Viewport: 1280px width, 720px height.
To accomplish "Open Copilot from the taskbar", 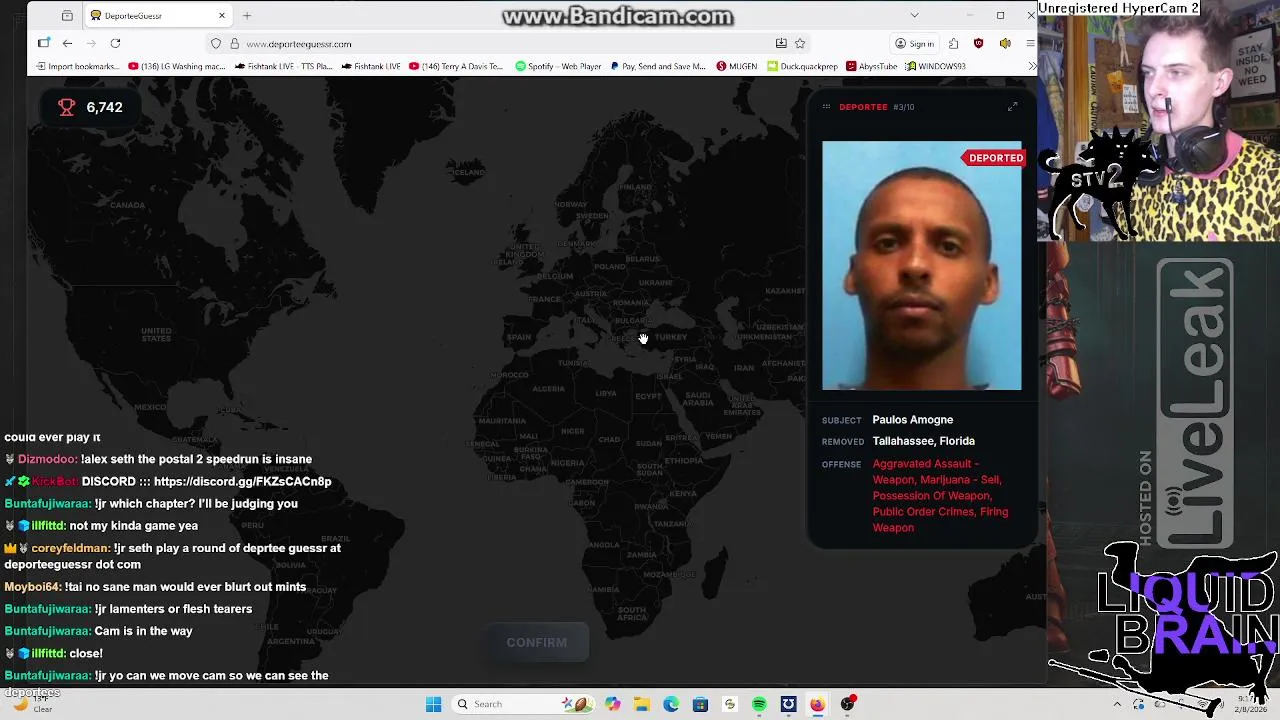I will tap(612, 704).
